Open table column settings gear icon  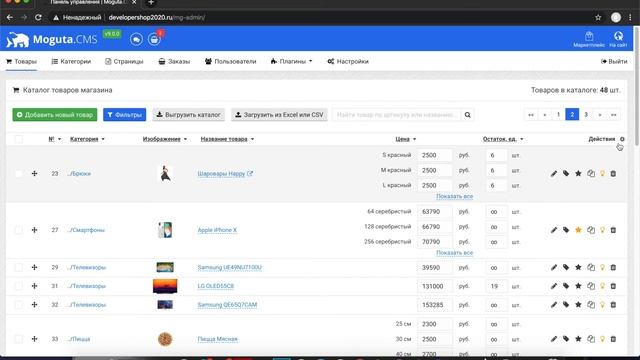tap(622, 139)
